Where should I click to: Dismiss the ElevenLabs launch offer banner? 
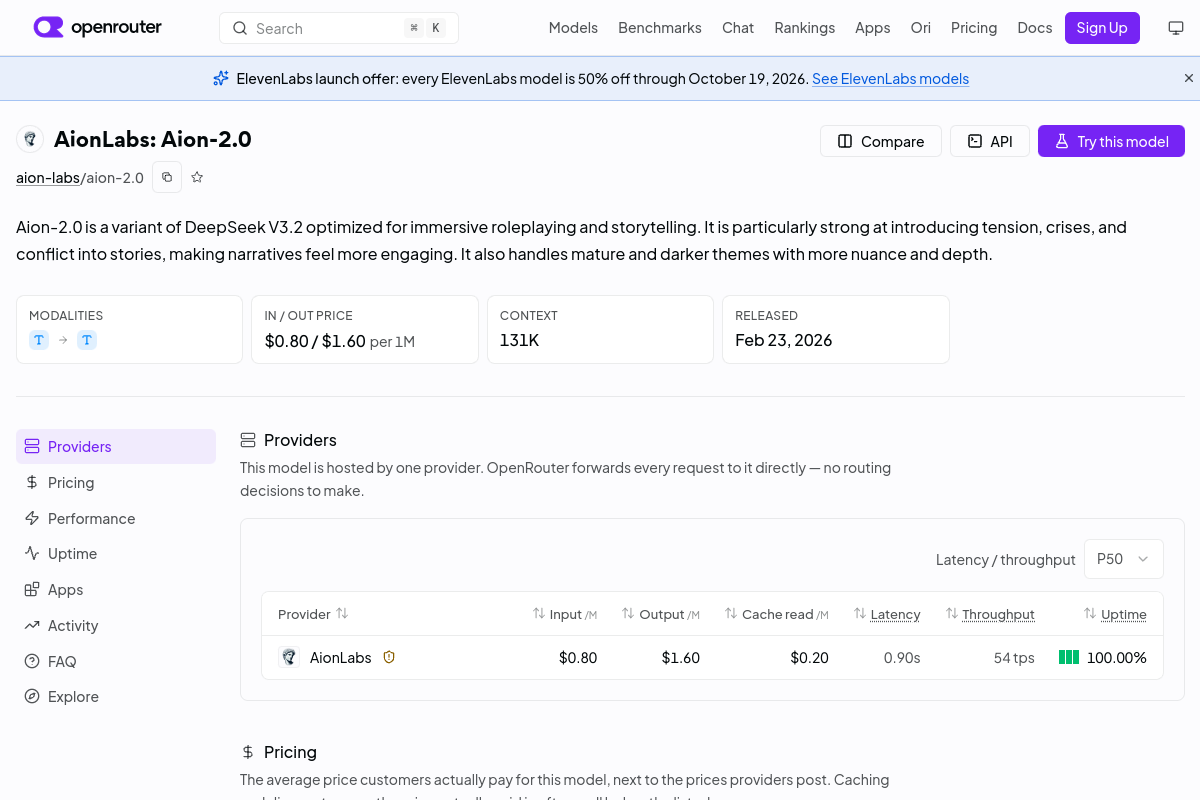[x=1189, y=78]
